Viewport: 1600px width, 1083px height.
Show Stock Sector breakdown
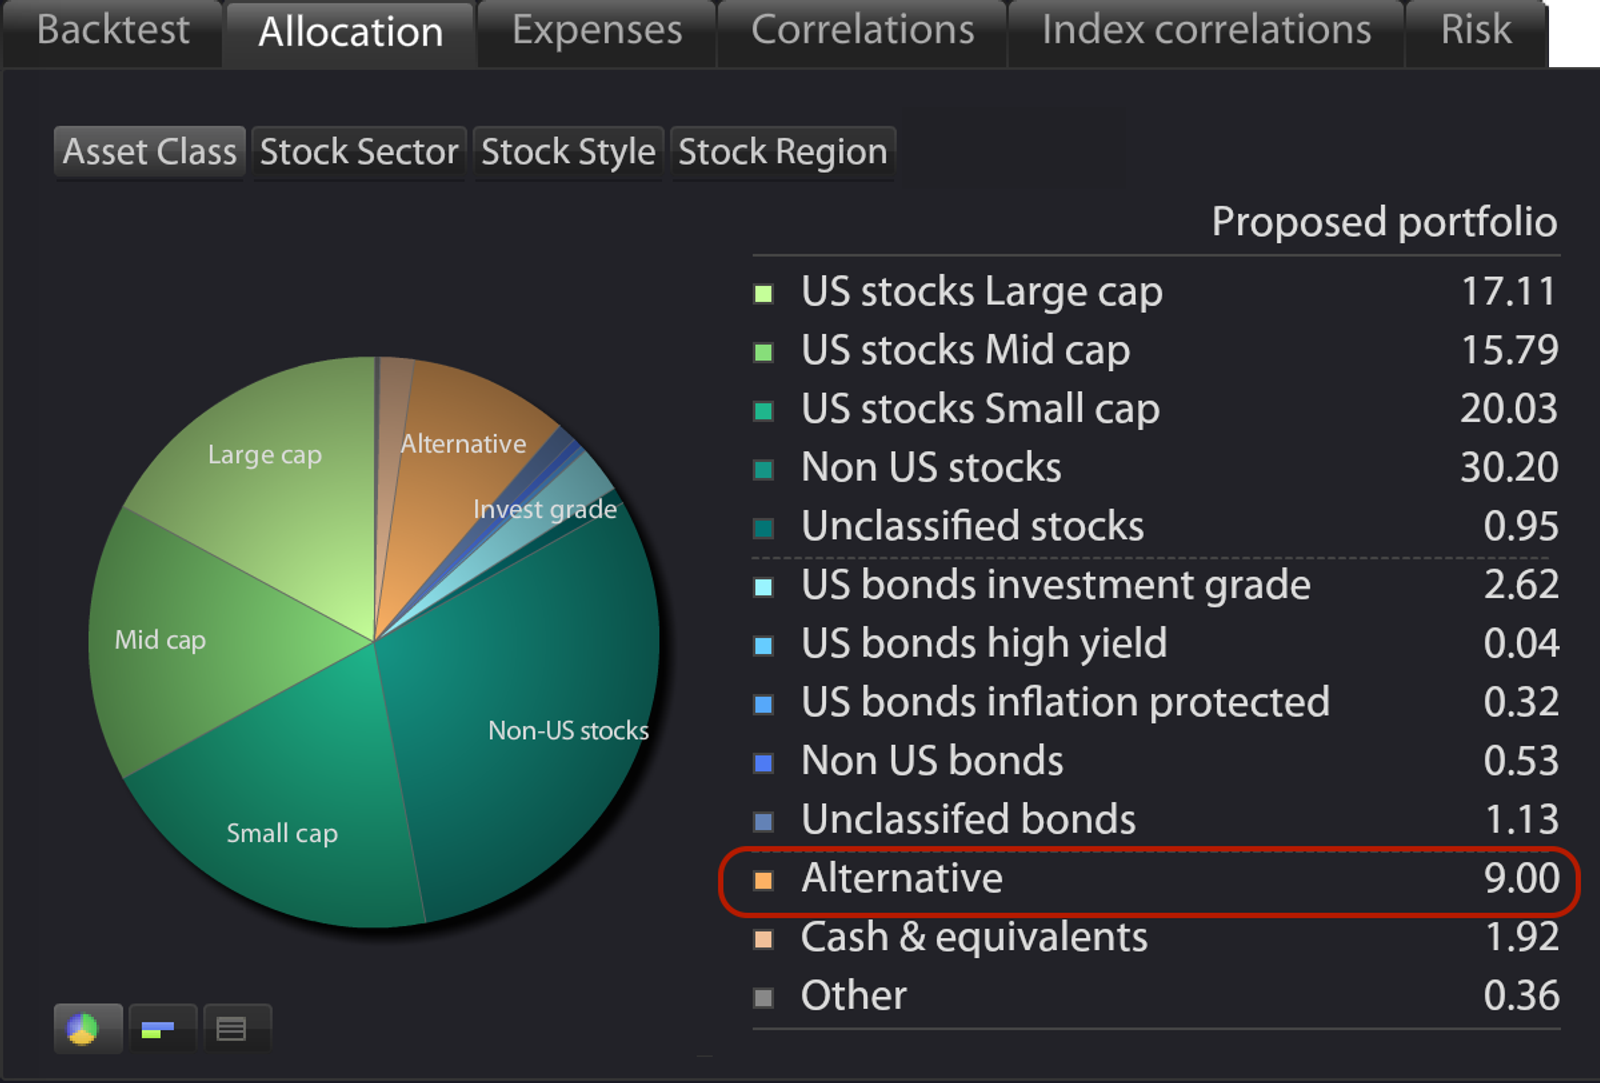point(359,152)
